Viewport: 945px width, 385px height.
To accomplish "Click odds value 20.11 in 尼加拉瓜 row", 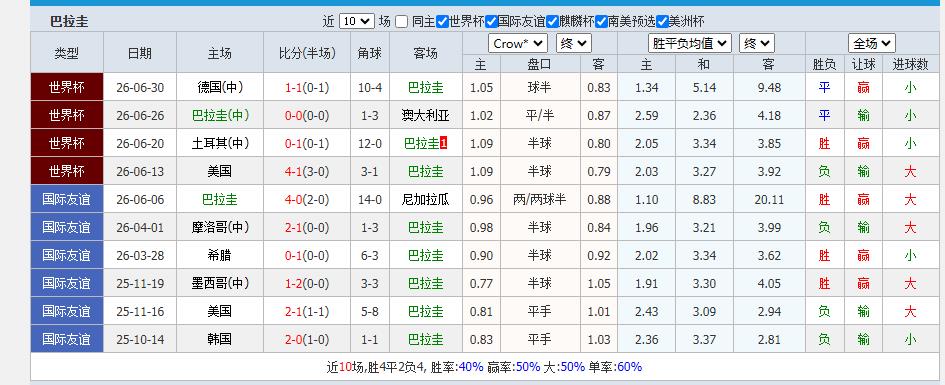I will (769, 199).
